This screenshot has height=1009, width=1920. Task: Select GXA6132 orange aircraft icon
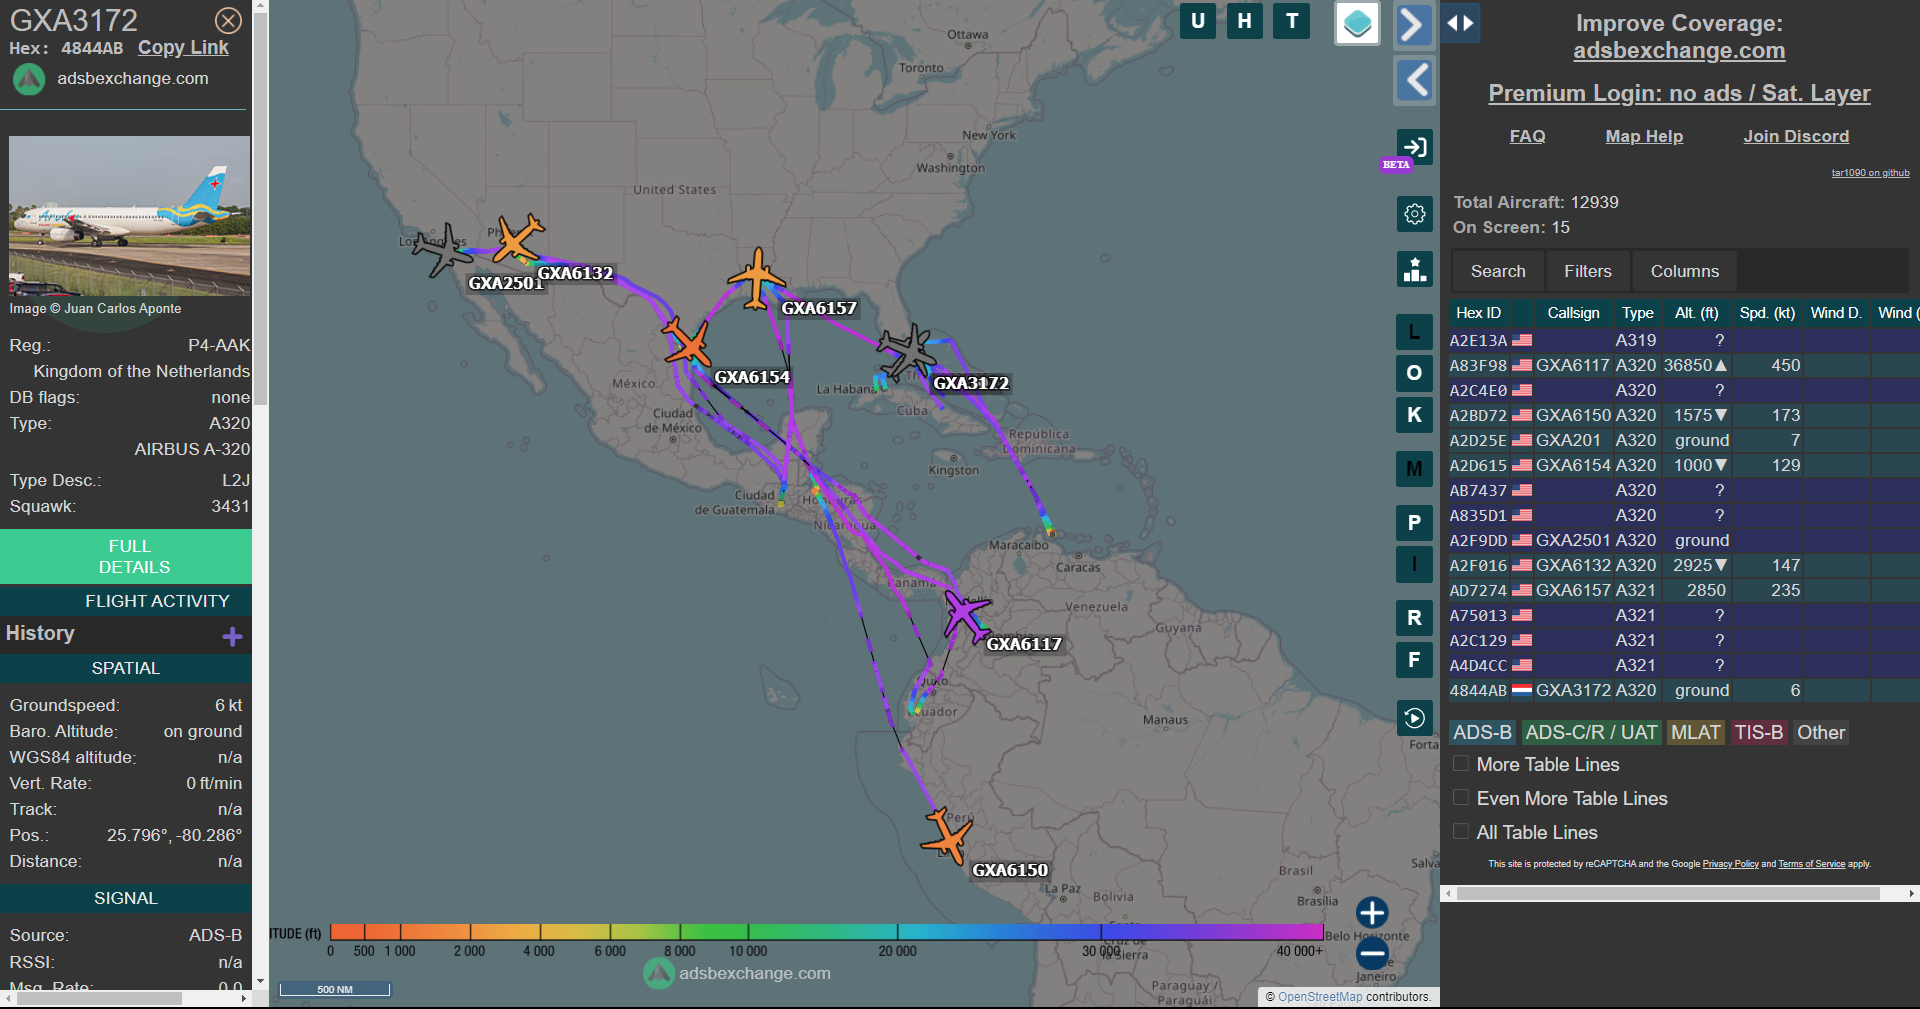click(518, 239)
